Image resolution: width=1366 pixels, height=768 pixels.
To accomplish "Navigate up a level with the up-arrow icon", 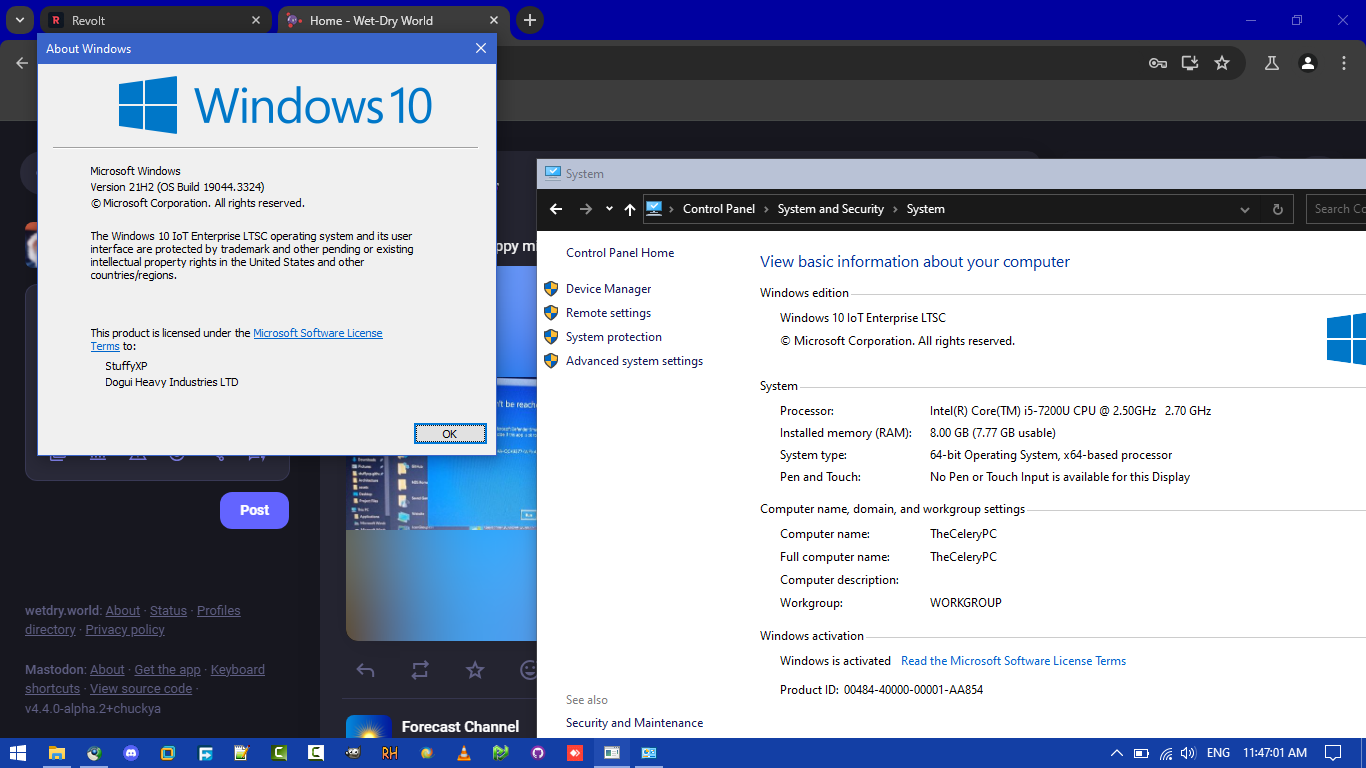I will click(x=629, y=208).
